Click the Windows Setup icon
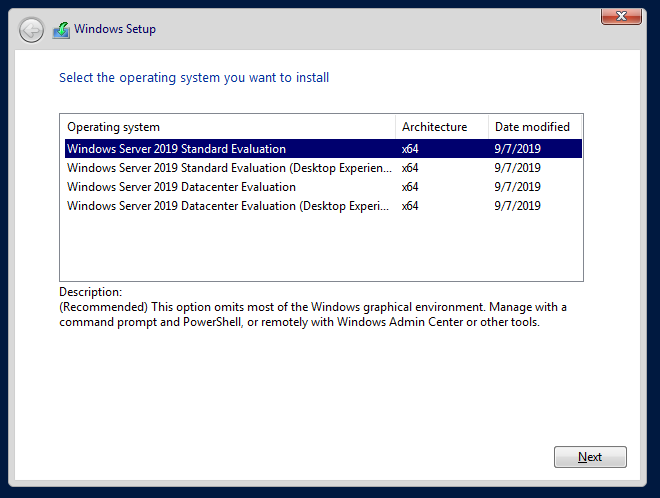 61,30
